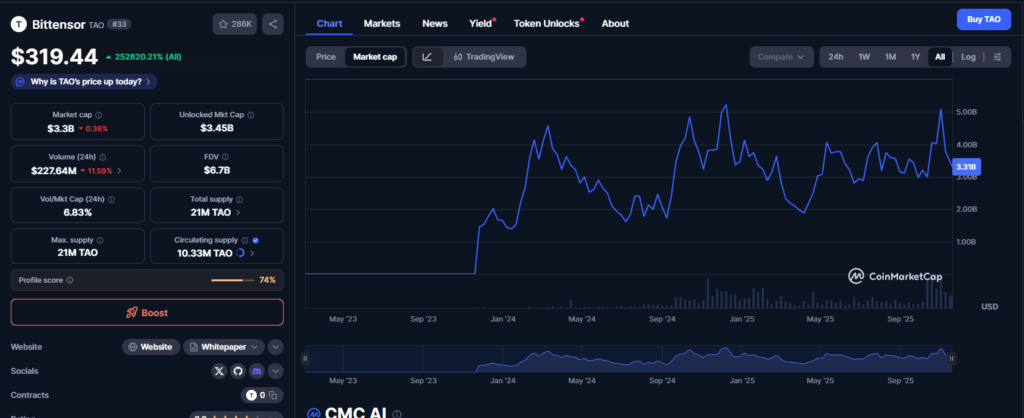Expand Circulating supply details arrow
1024x418 pixels.
252,253
